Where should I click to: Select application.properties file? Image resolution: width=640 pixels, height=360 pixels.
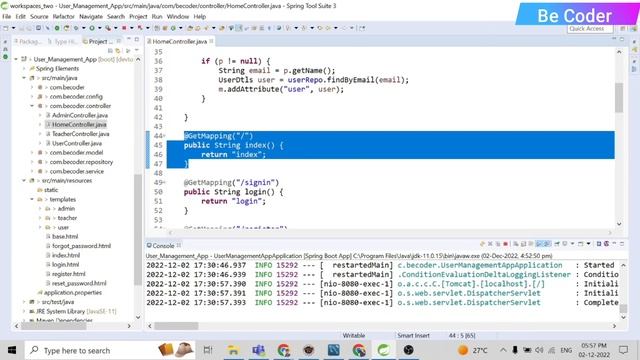73,293
